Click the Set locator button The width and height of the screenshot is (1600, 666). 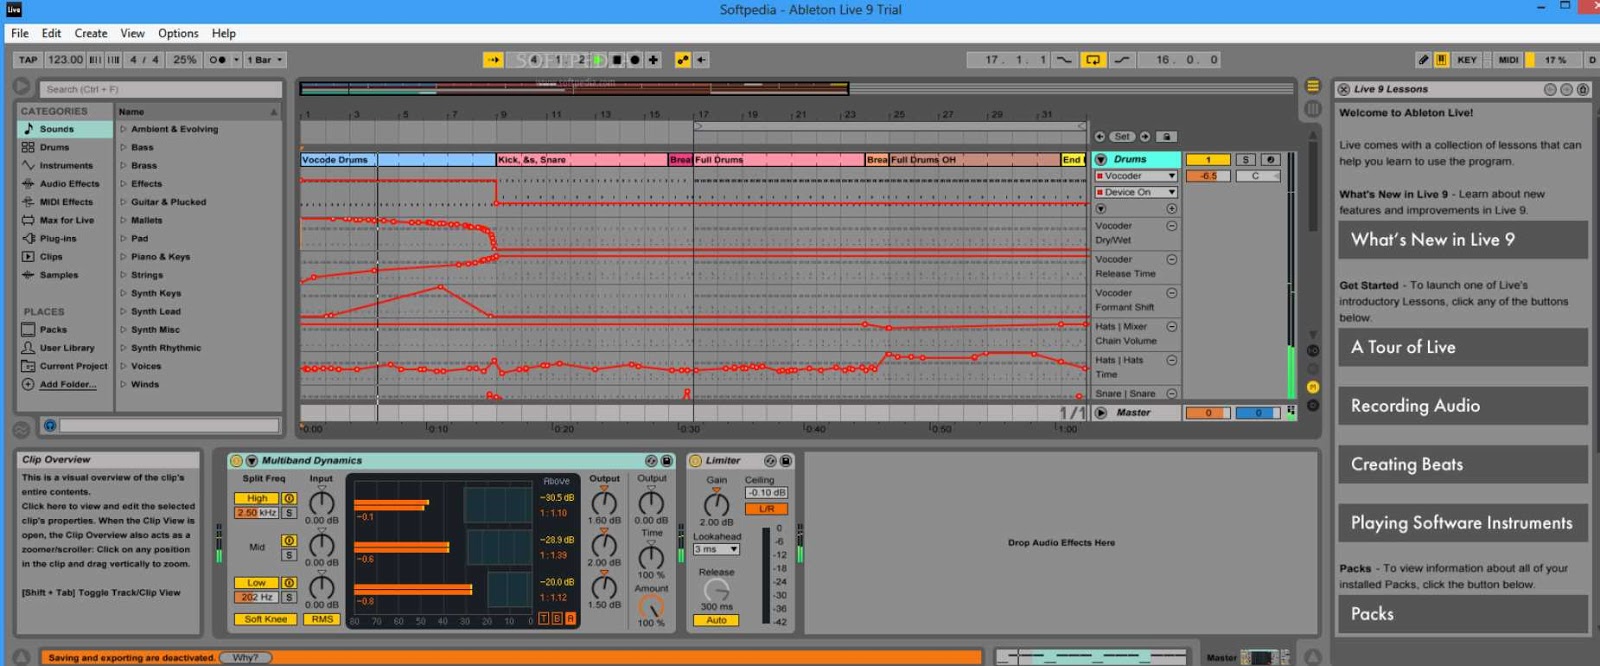point(1122,136)
